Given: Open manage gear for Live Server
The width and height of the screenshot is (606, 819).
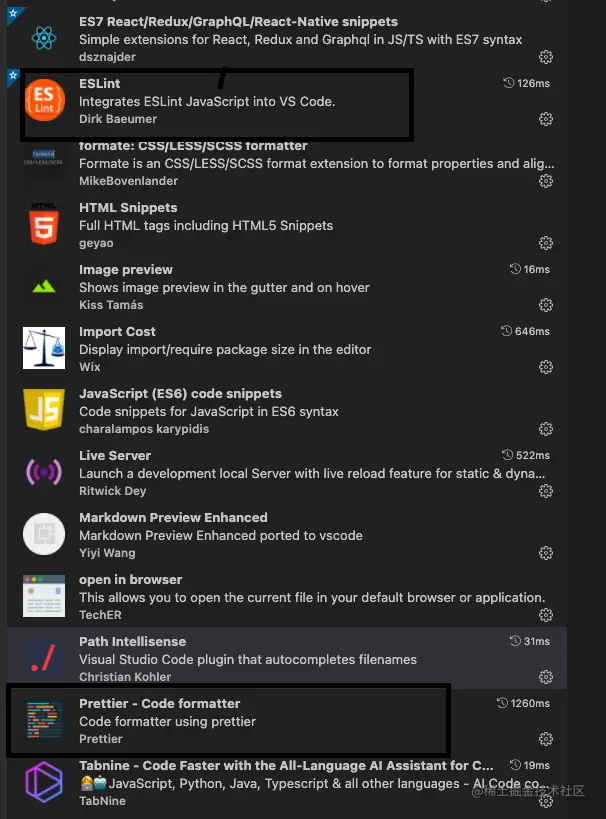Looking at the screenshot, I should (546, 491).
